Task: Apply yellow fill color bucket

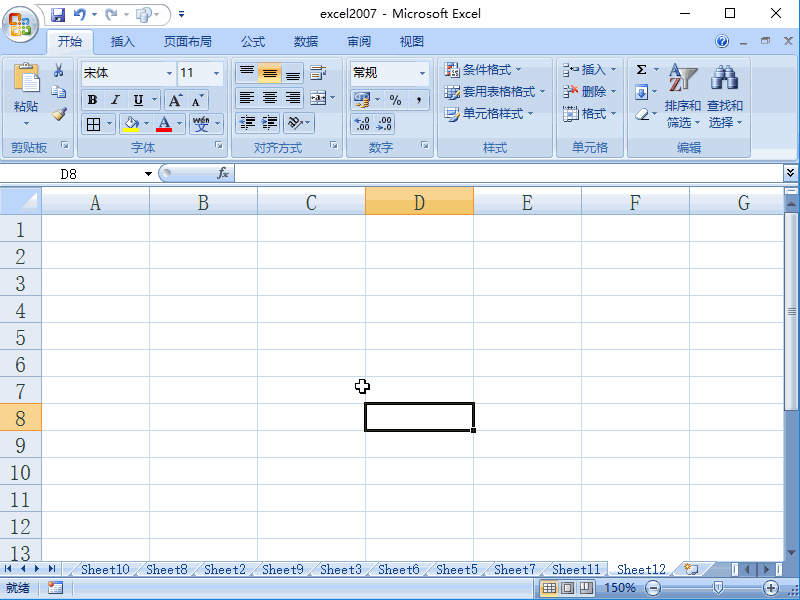Action: click(x=131, y=124)
